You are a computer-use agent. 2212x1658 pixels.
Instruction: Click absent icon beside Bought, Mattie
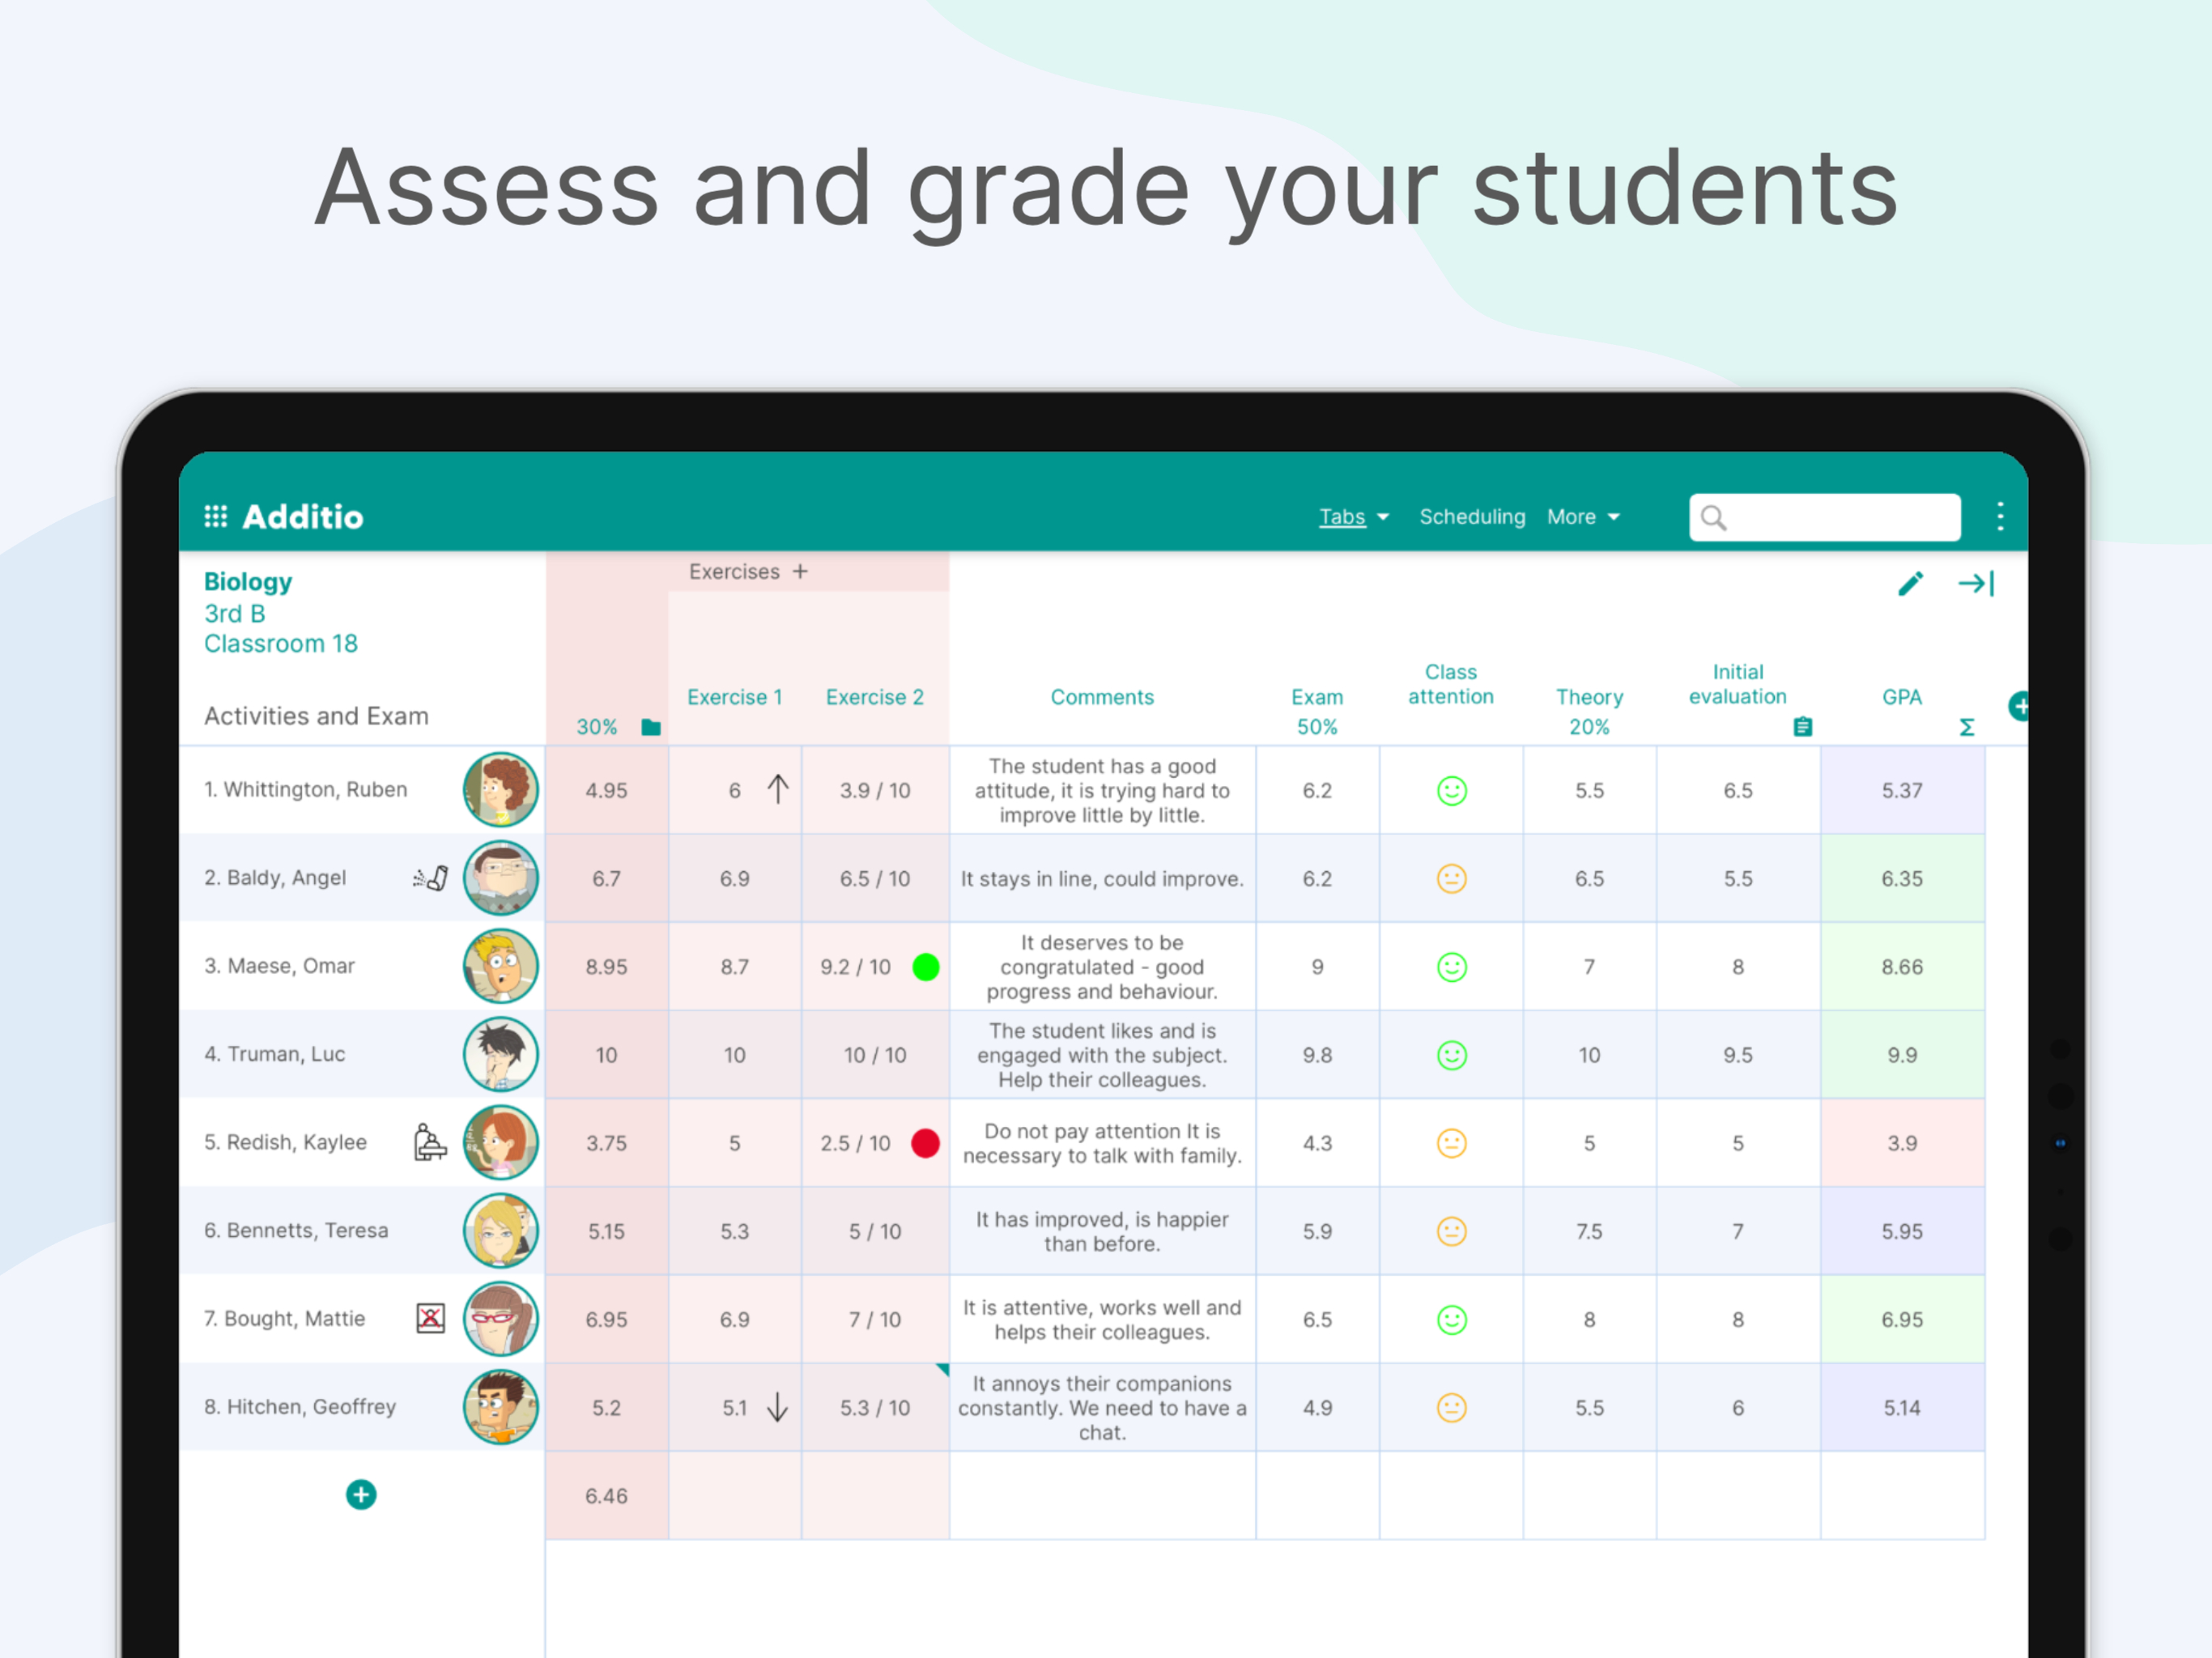click(x=430, y=1318)
